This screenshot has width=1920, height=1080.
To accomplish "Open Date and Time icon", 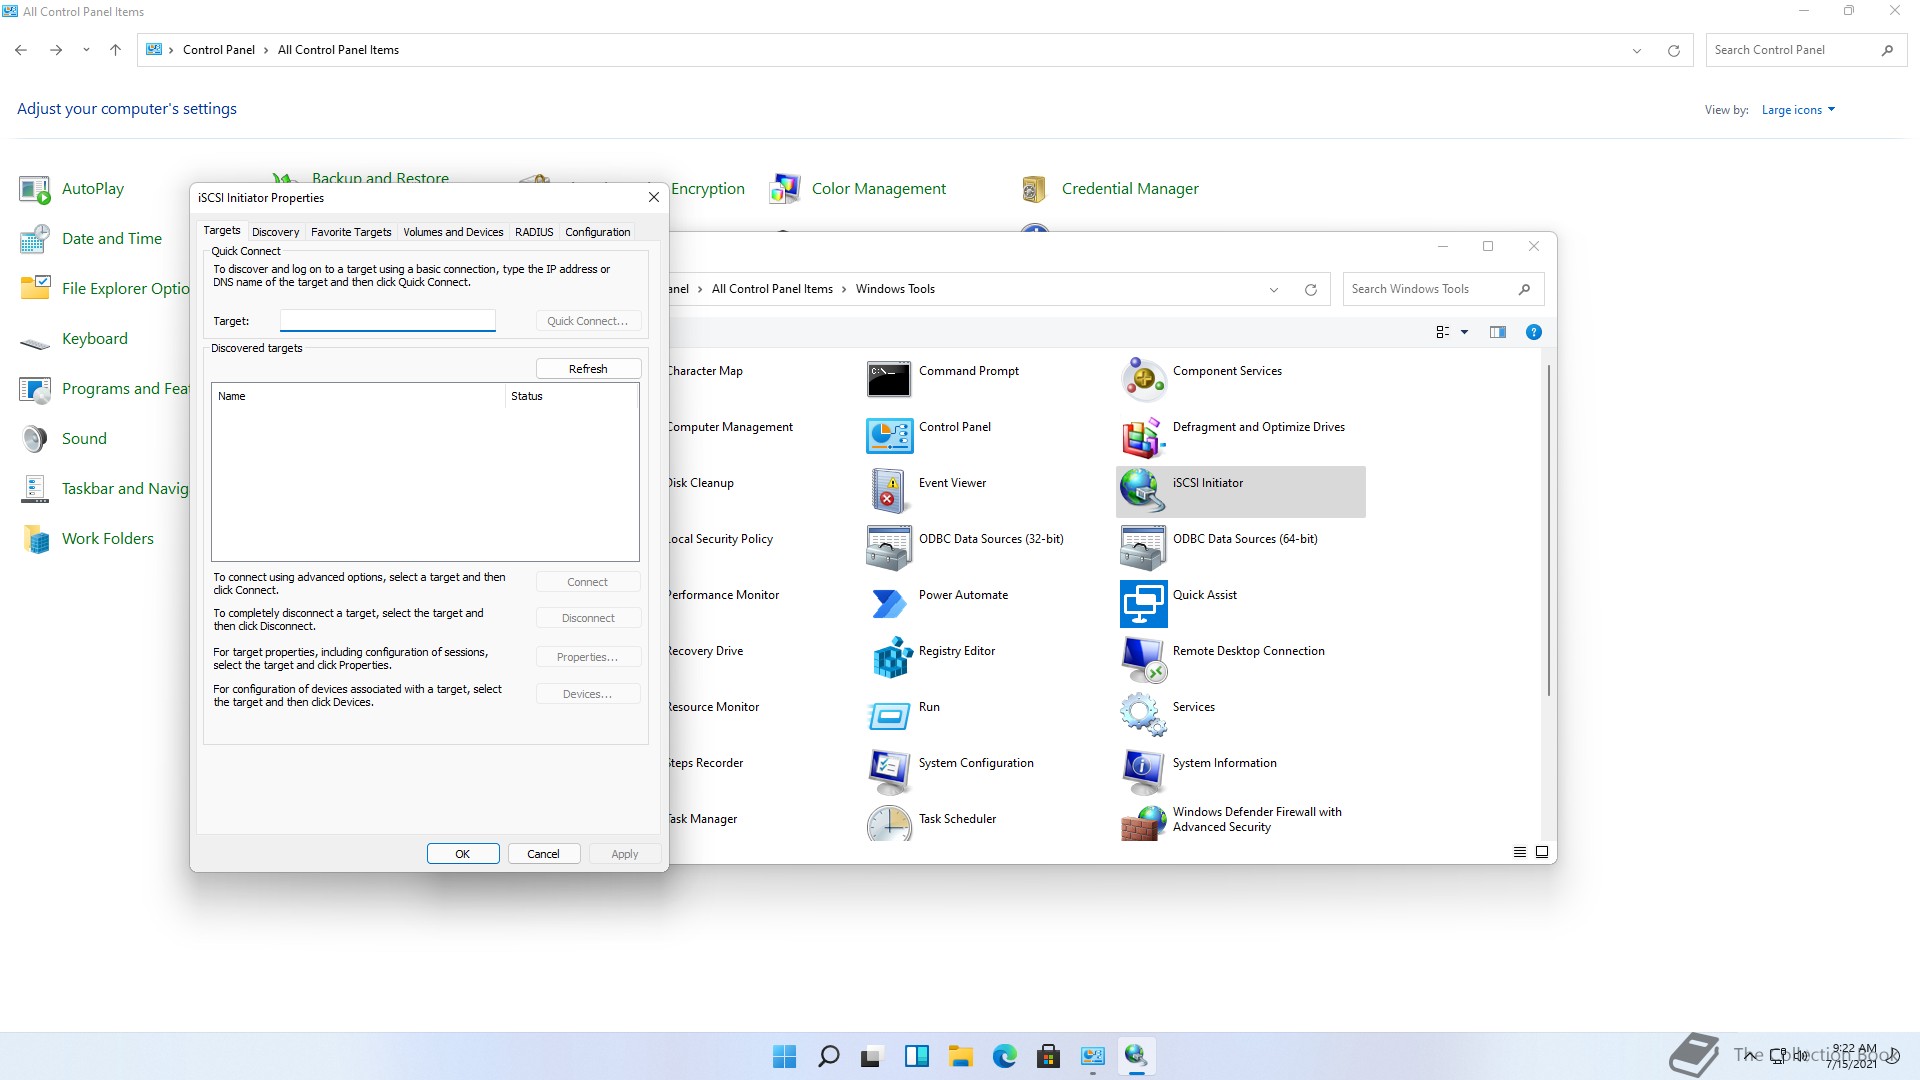I will coord(35,239).
